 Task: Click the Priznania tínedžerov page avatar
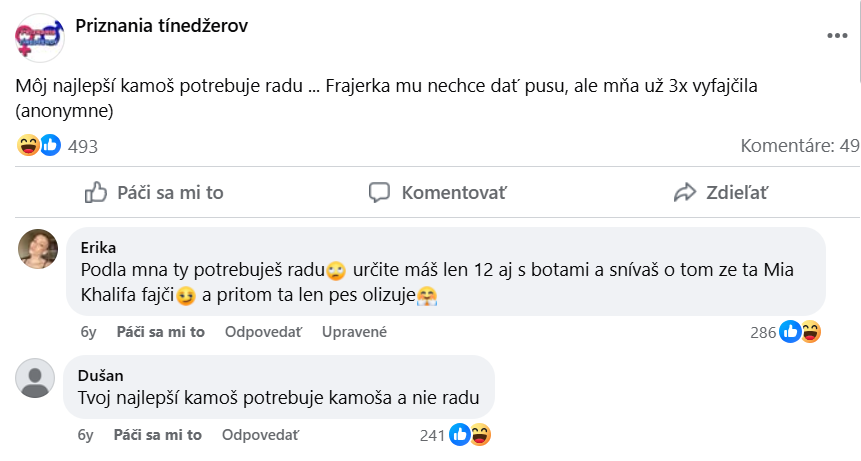click(x=40, y=36)
